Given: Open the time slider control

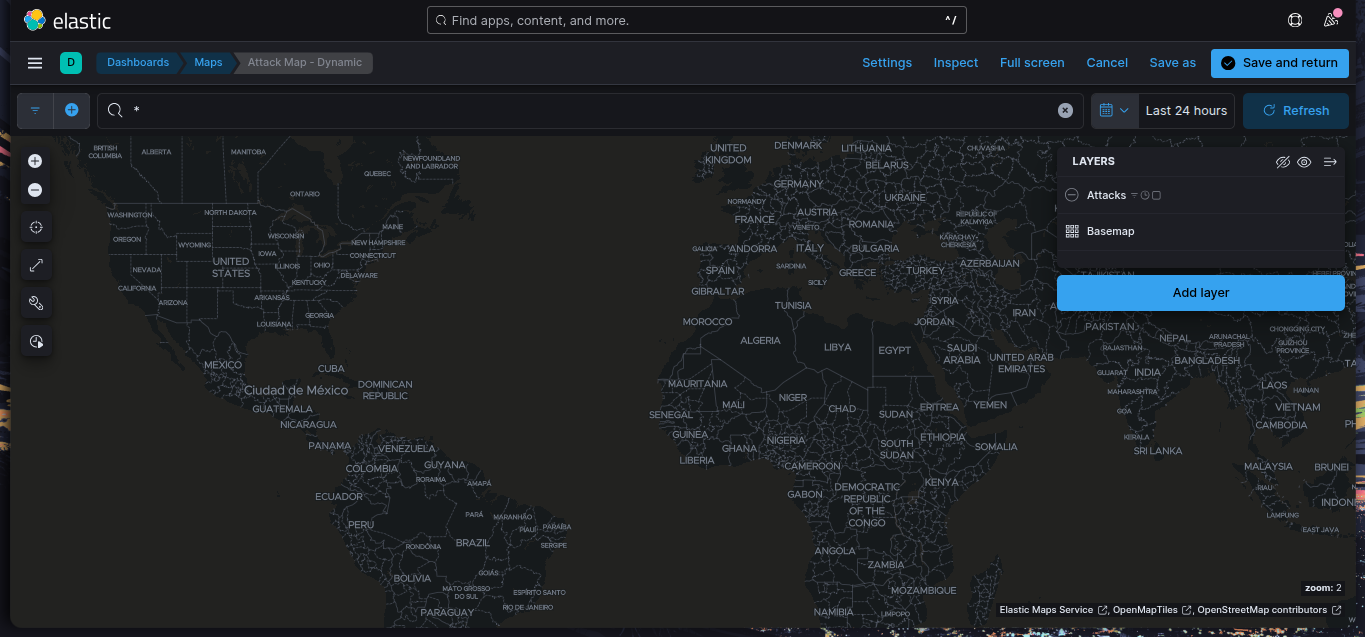Looking at the screenshot, I should click(x=36, y=342).
